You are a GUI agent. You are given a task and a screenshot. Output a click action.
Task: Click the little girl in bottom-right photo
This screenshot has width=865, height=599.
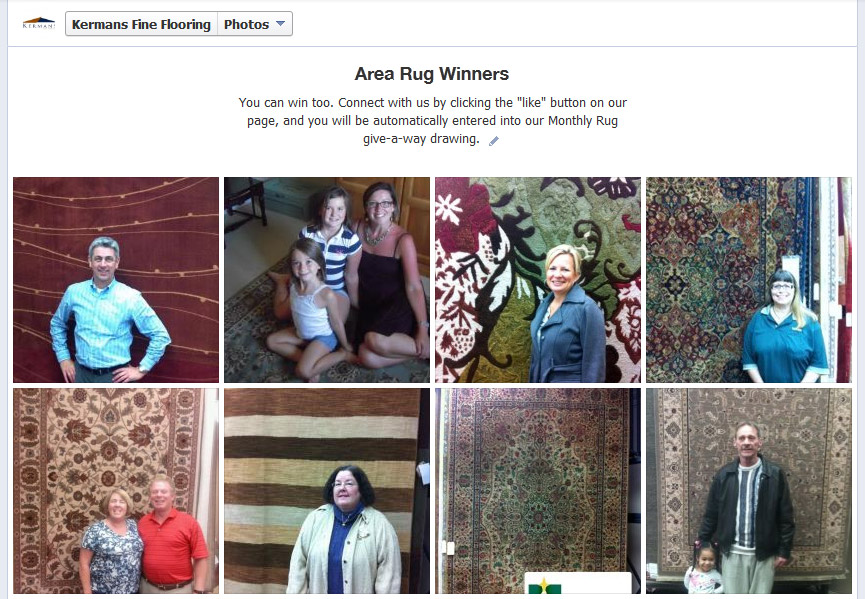[703, 568]
